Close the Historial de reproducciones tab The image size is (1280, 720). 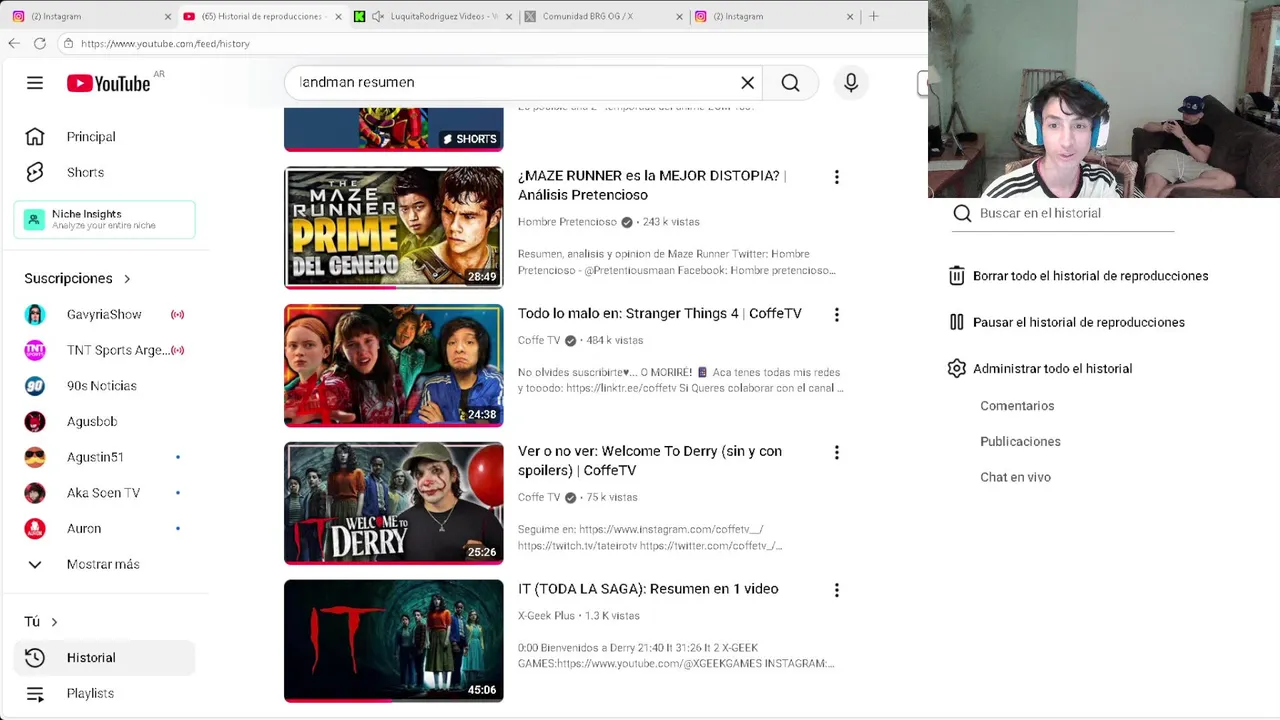point(338,16)
